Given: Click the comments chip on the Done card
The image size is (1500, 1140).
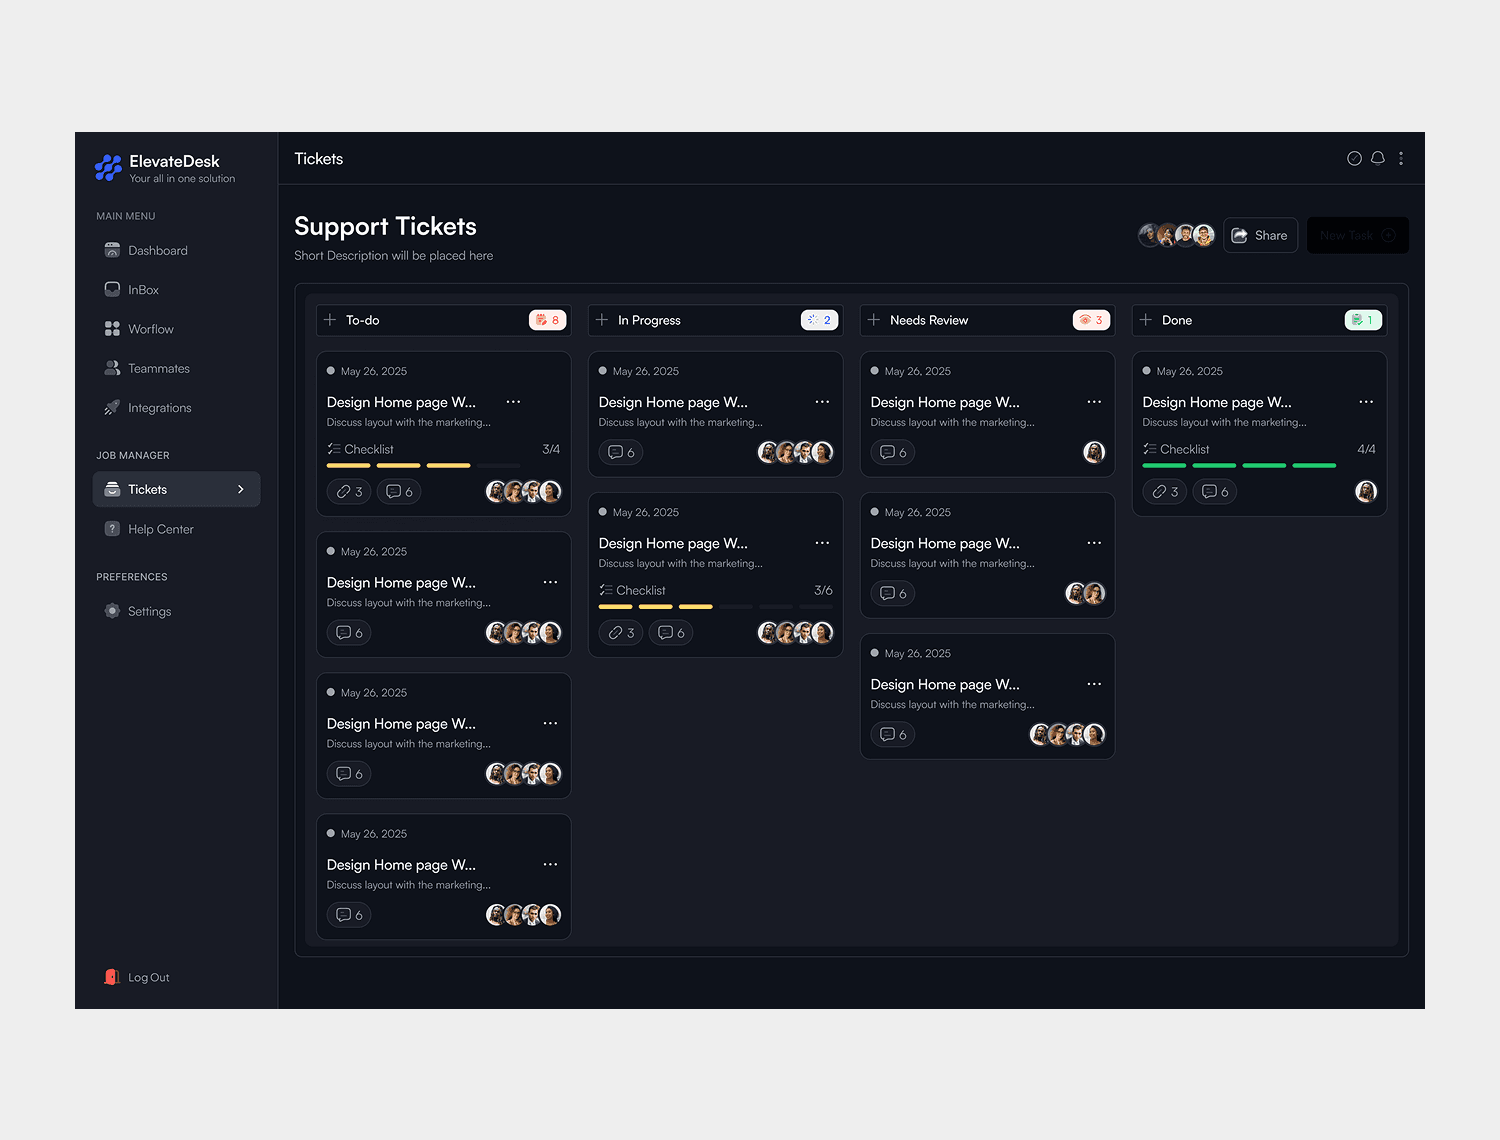Looking at the screenshot, I should pos(1215,492).
